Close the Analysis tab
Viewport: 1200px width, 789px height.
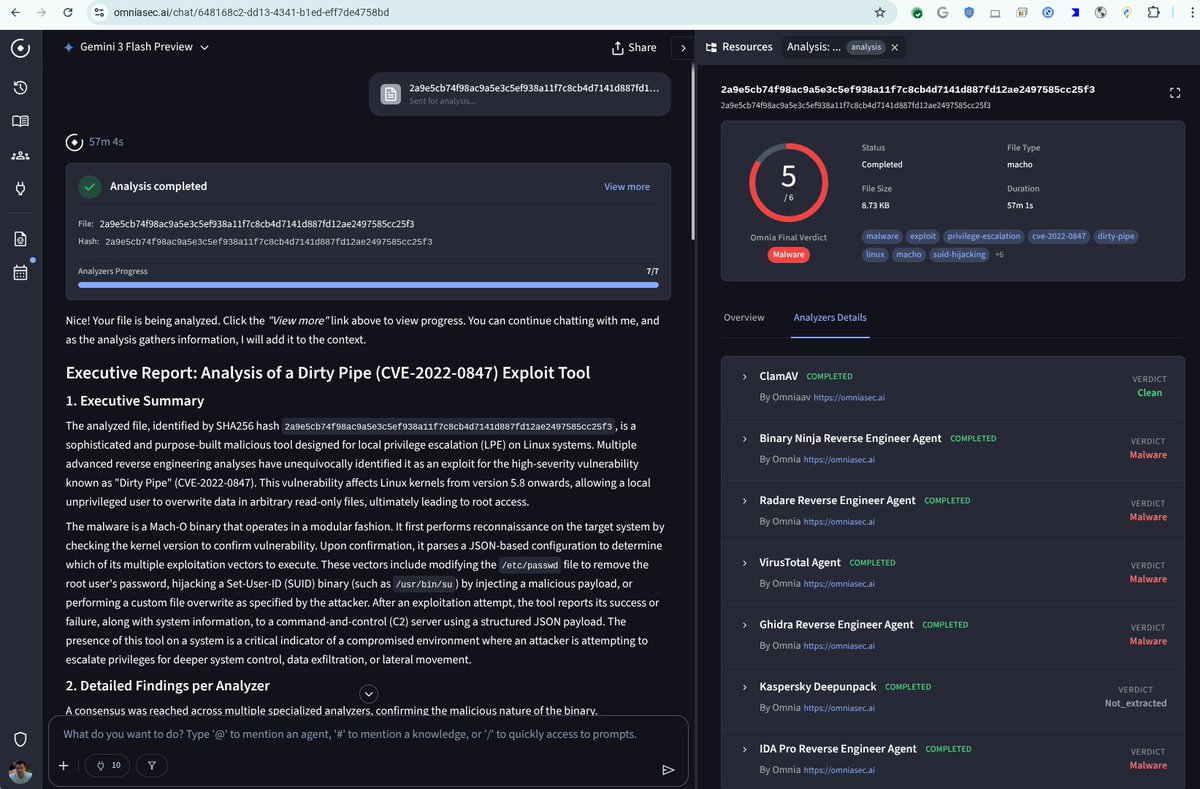pyautogui.click(x=895, y=47)
